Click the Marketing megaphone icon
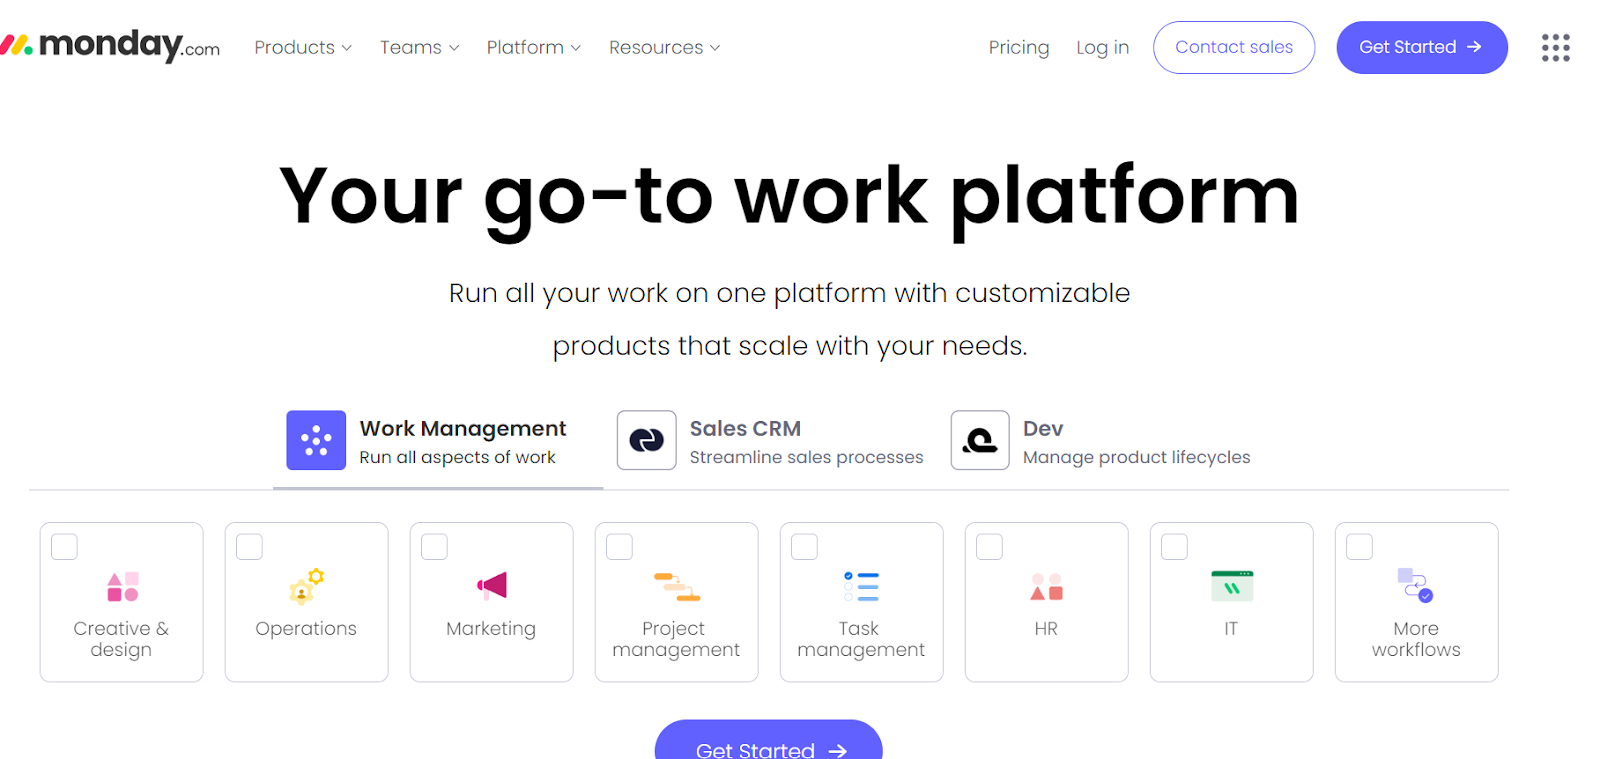The height and width of the screenshot is (759, 1600). coord(492,586)
